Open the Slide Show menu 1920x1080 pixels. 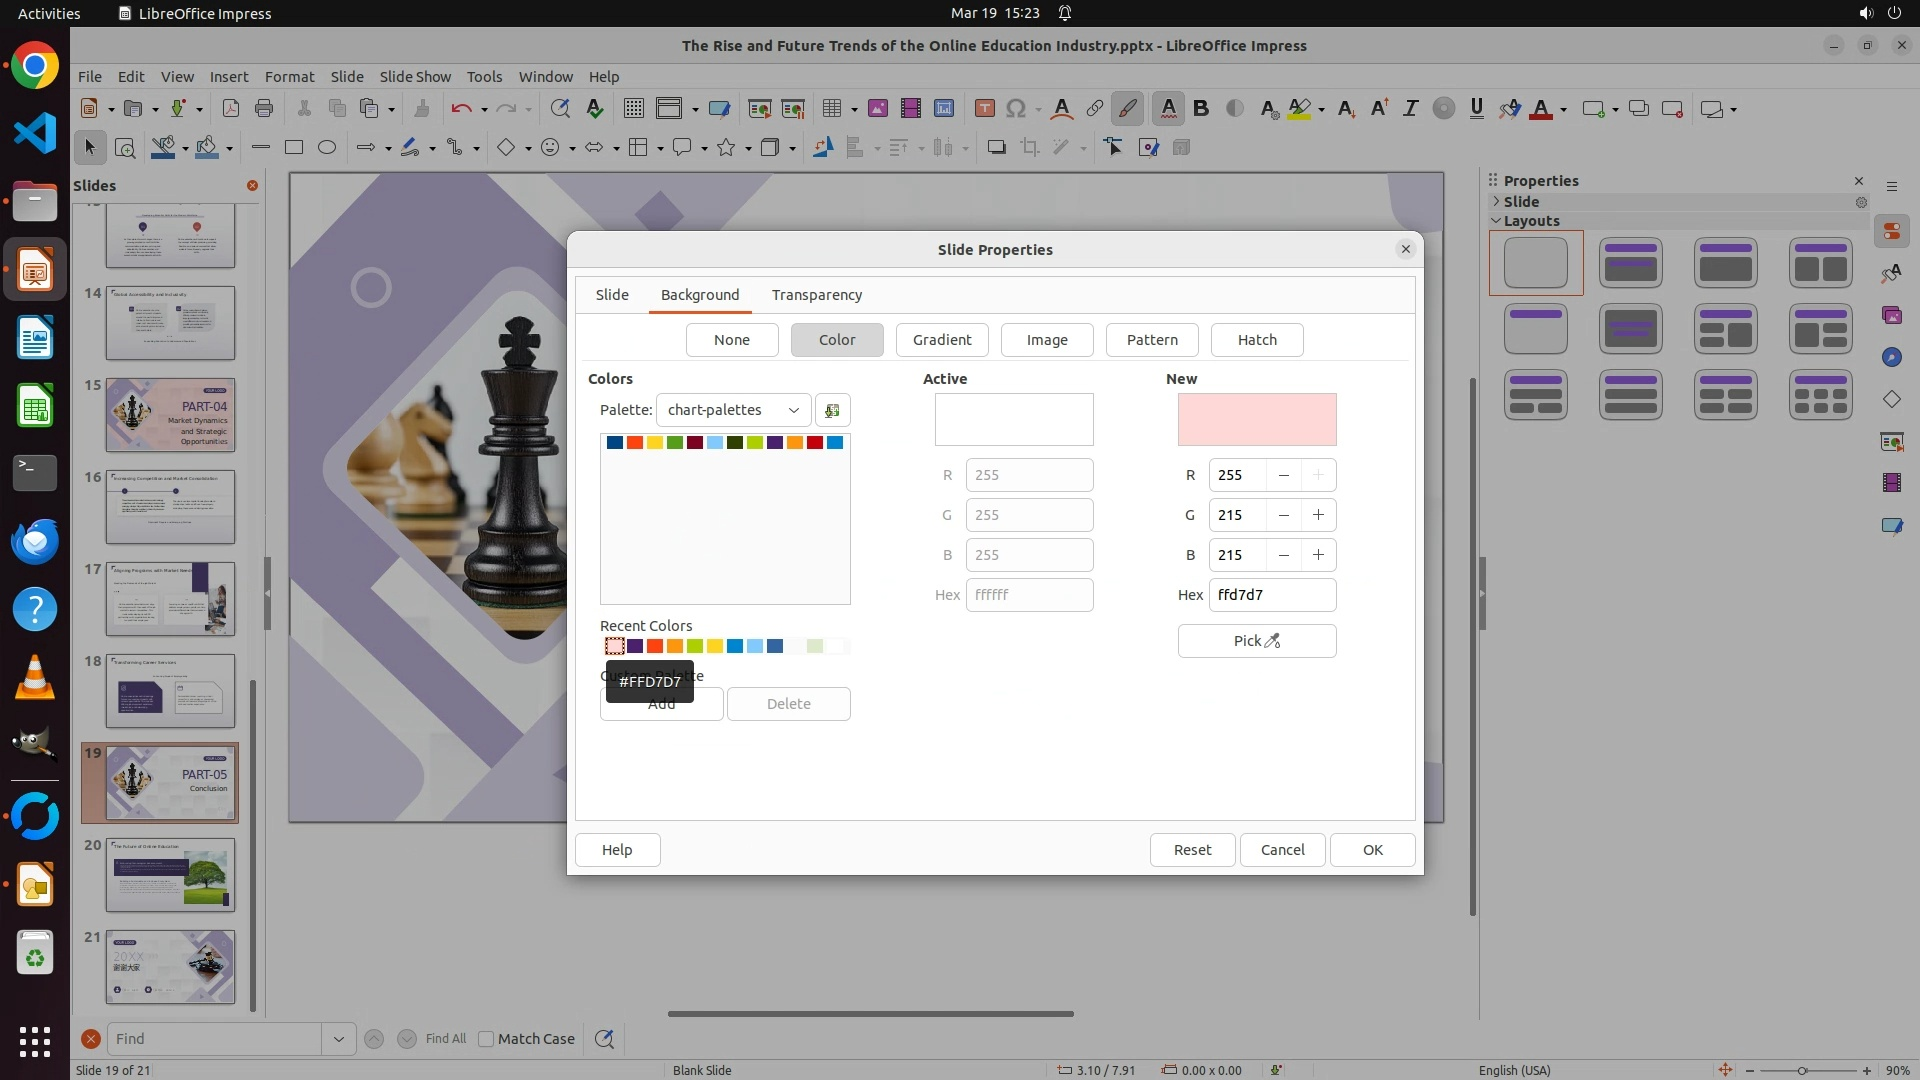(x=414, y=77)
